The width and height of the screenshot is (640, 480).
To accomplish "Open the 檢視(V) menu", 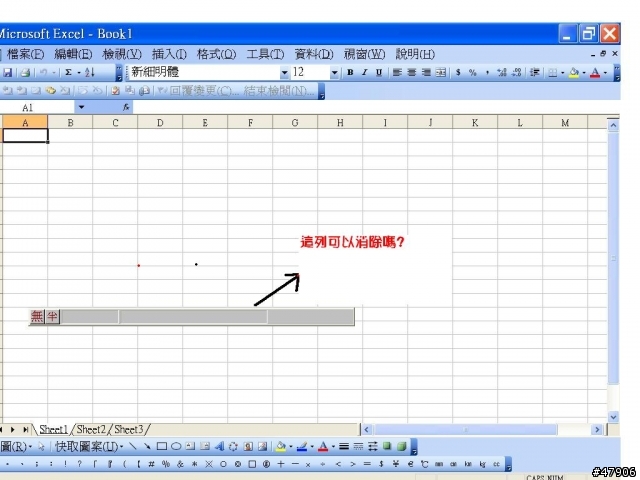I will [122, 54].
